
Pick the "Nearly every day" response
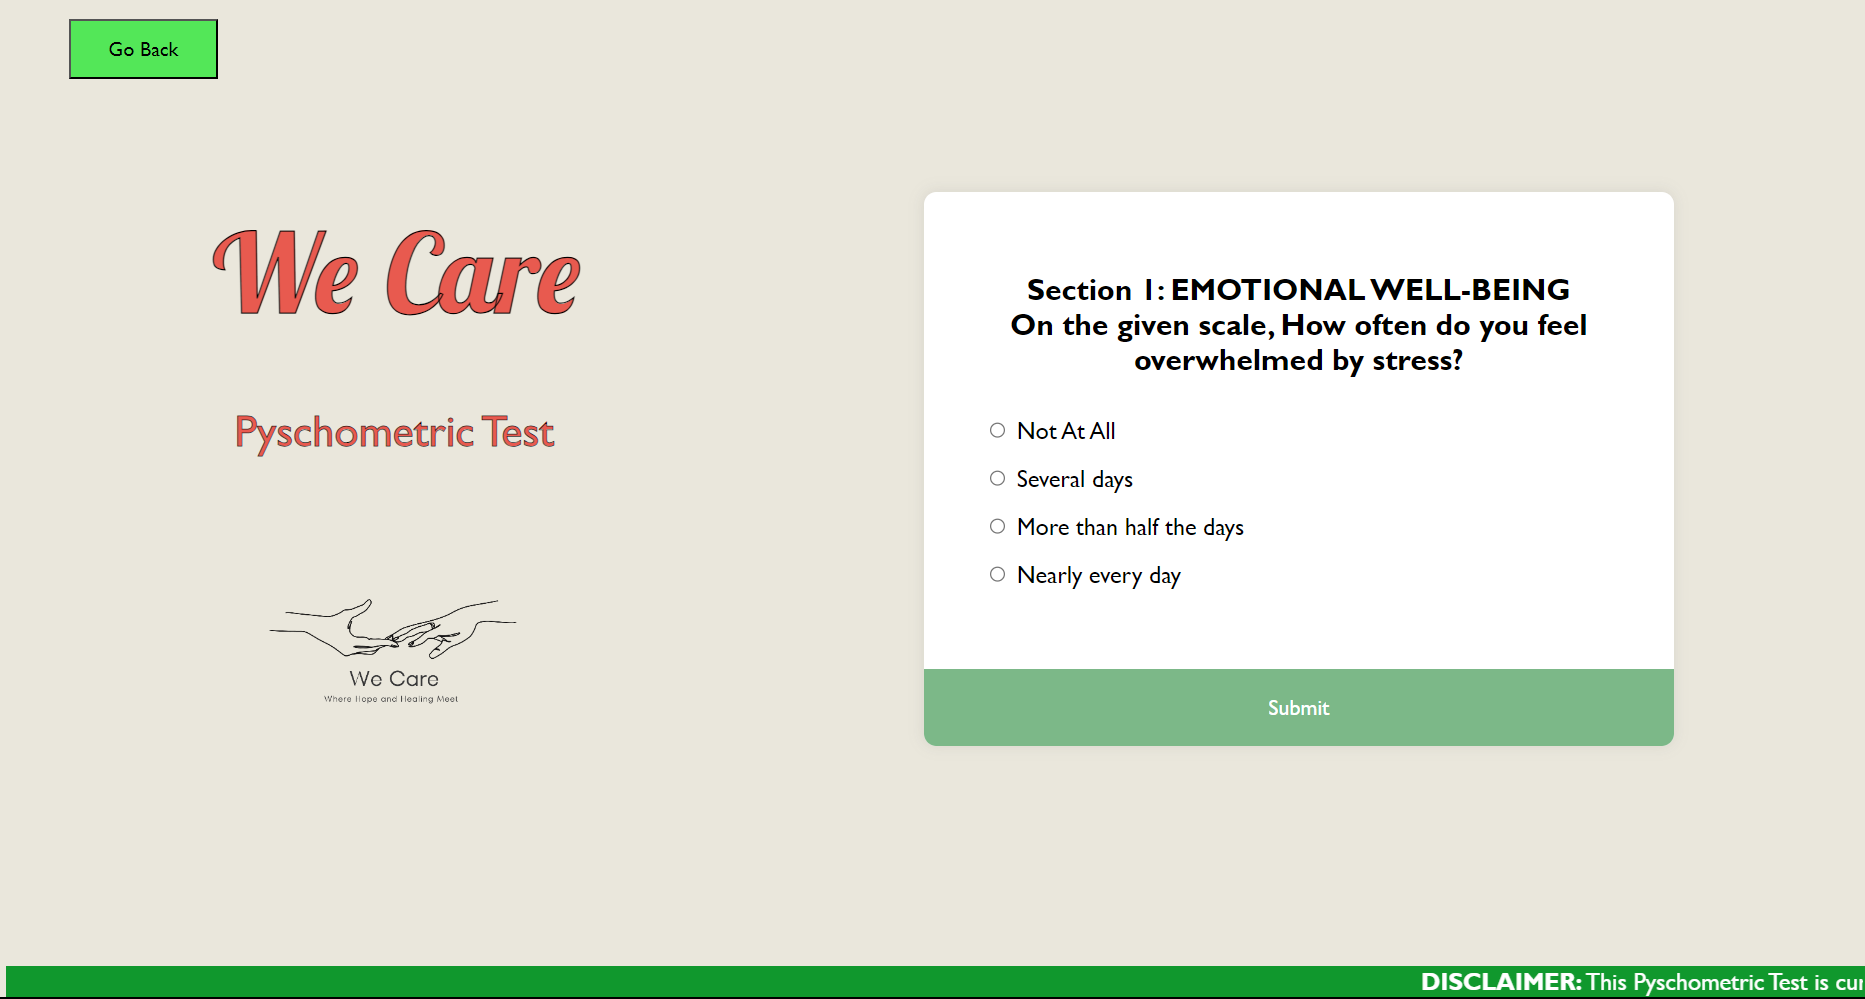(x=996, y=574)
